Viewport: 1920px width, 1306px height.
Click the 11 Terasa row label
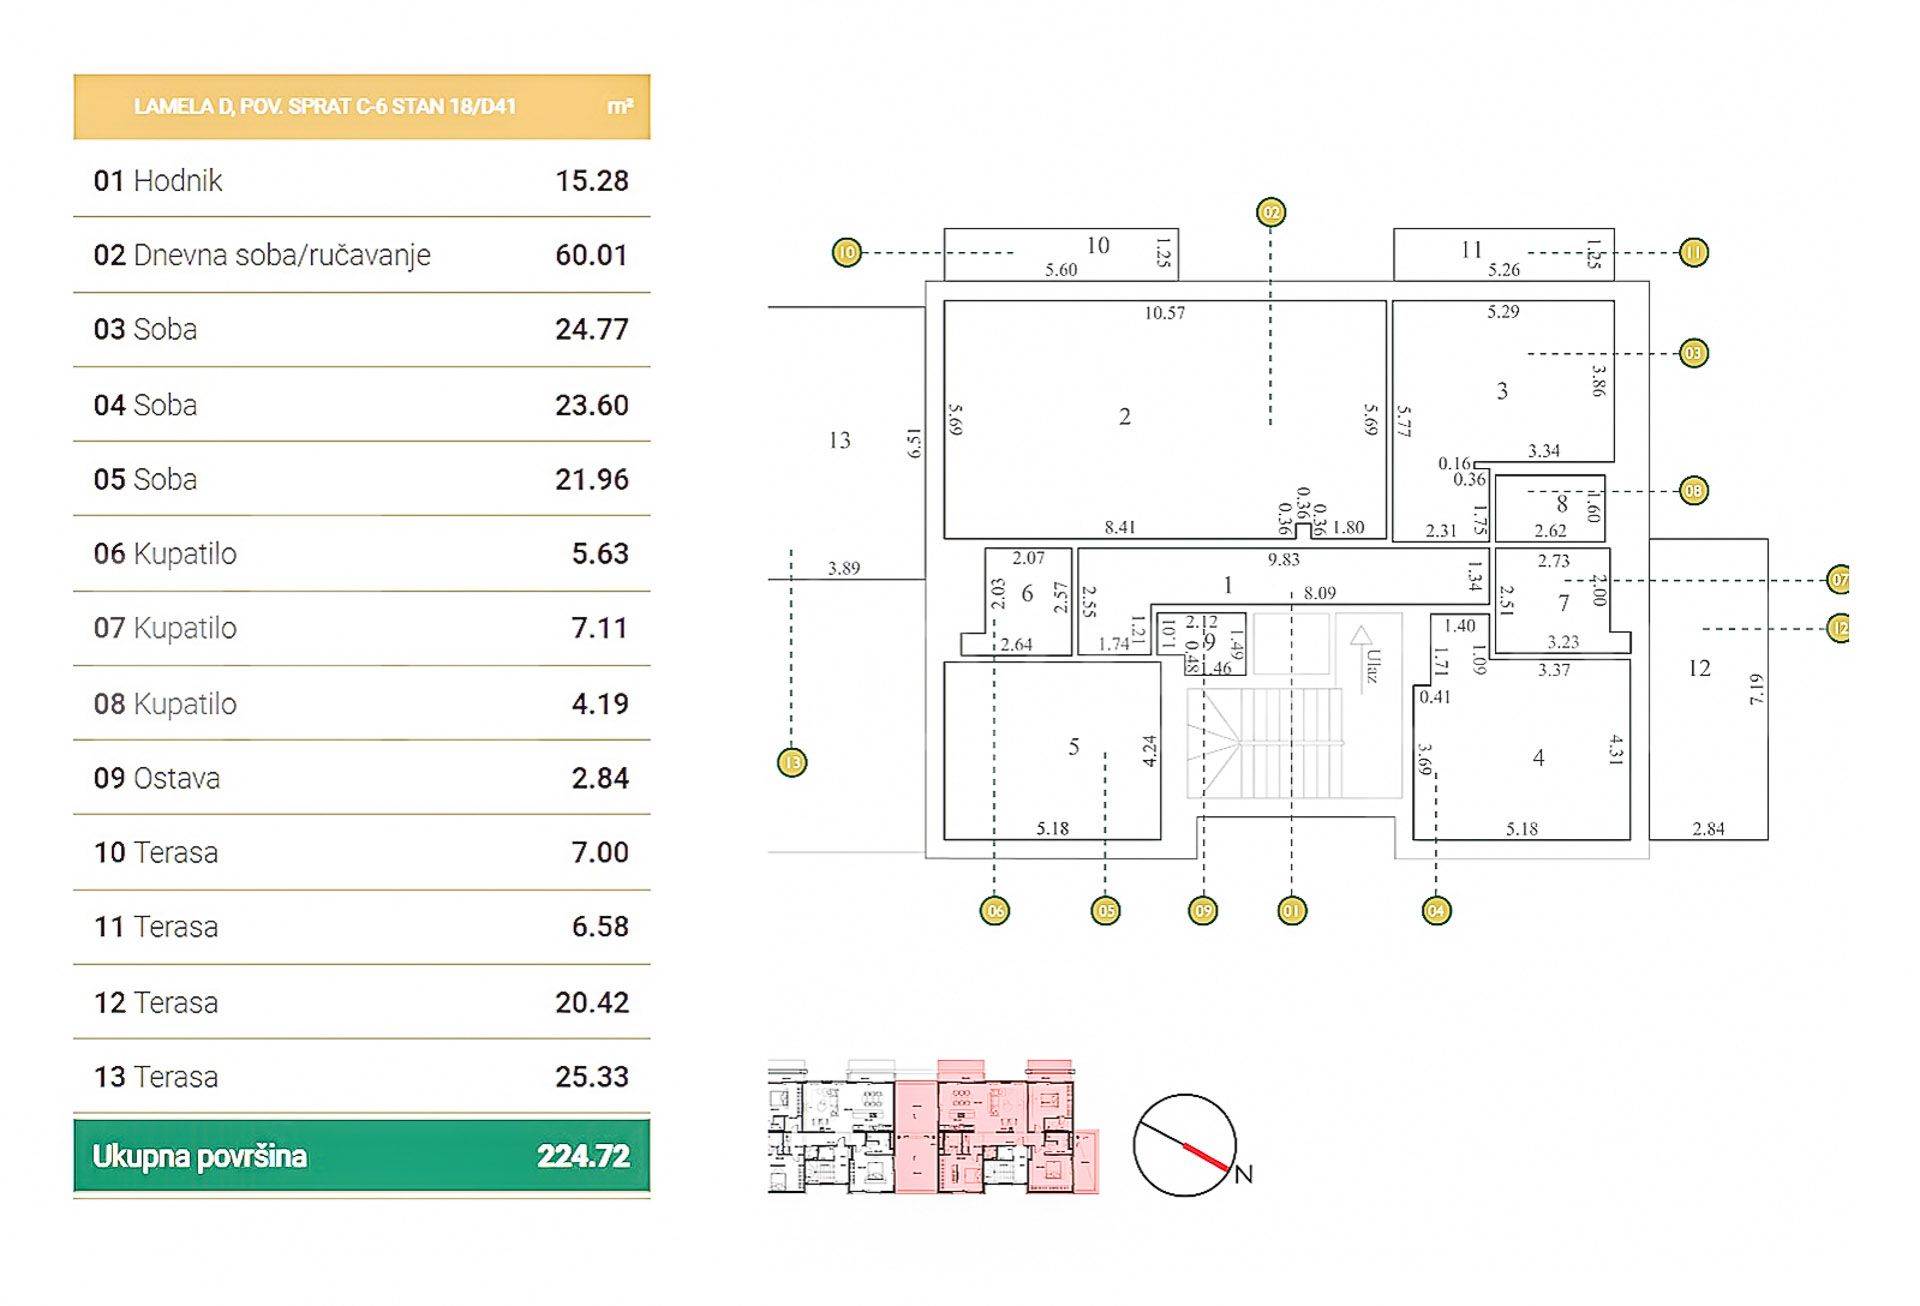pos(156,927)
